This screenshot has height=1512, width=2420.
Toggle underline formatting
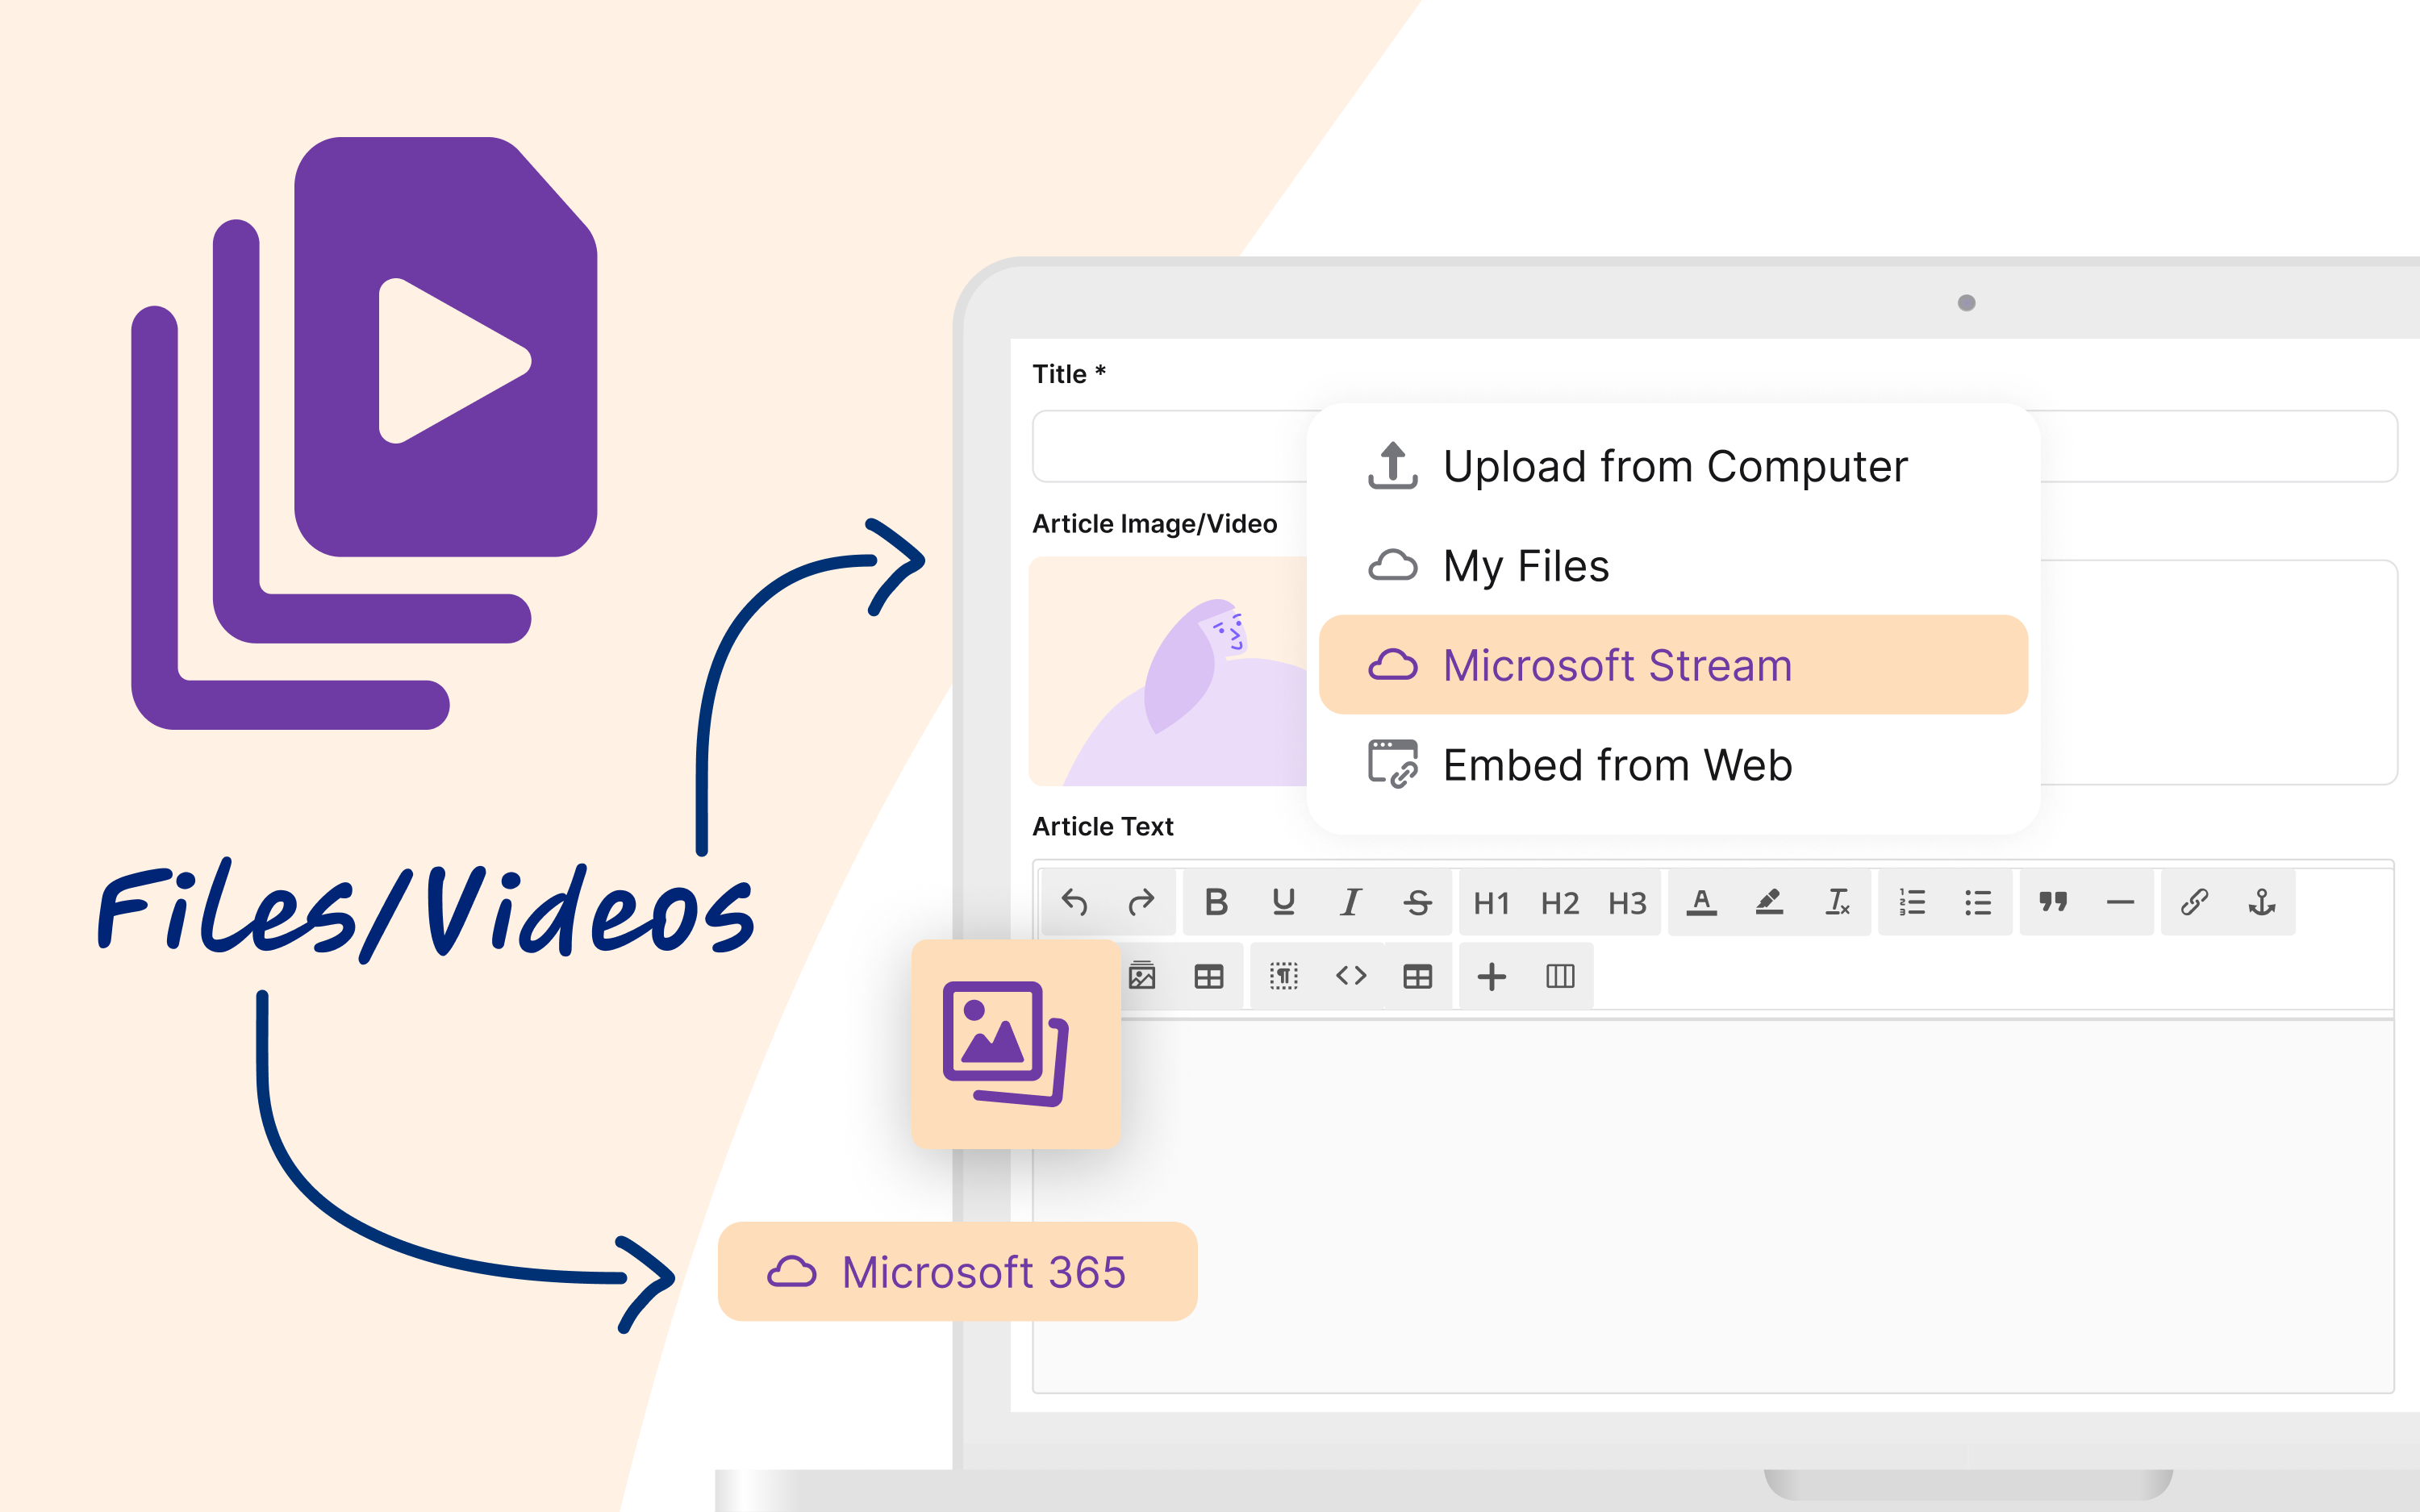coord(1283,902)
